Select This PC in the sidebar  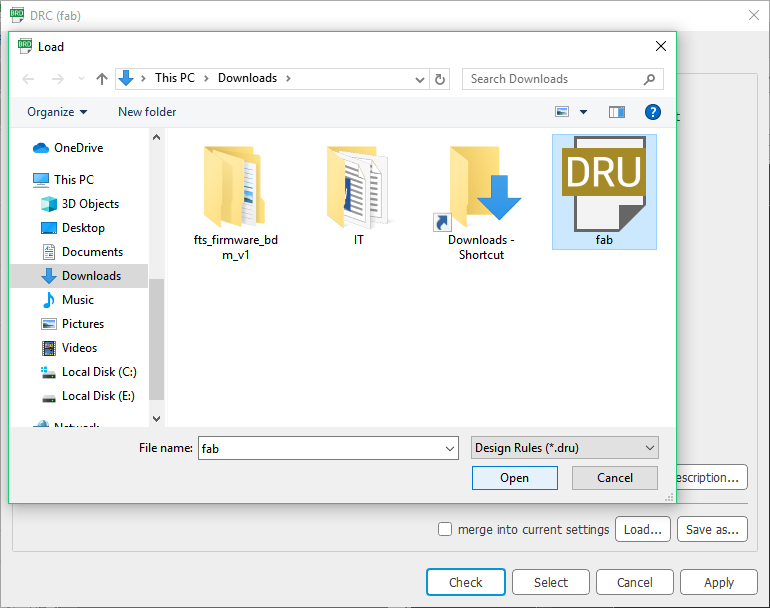coord(63,180)
